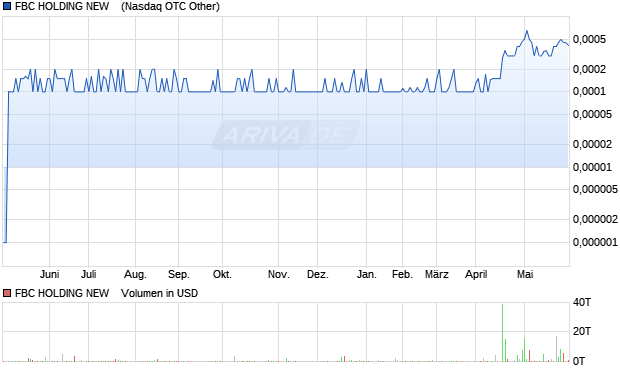Viewport: 620px width, 371px height.
Task: Select FBC HOLDING NEW in the volume legend
Action: pyautogui.click(x=62, y=293)
